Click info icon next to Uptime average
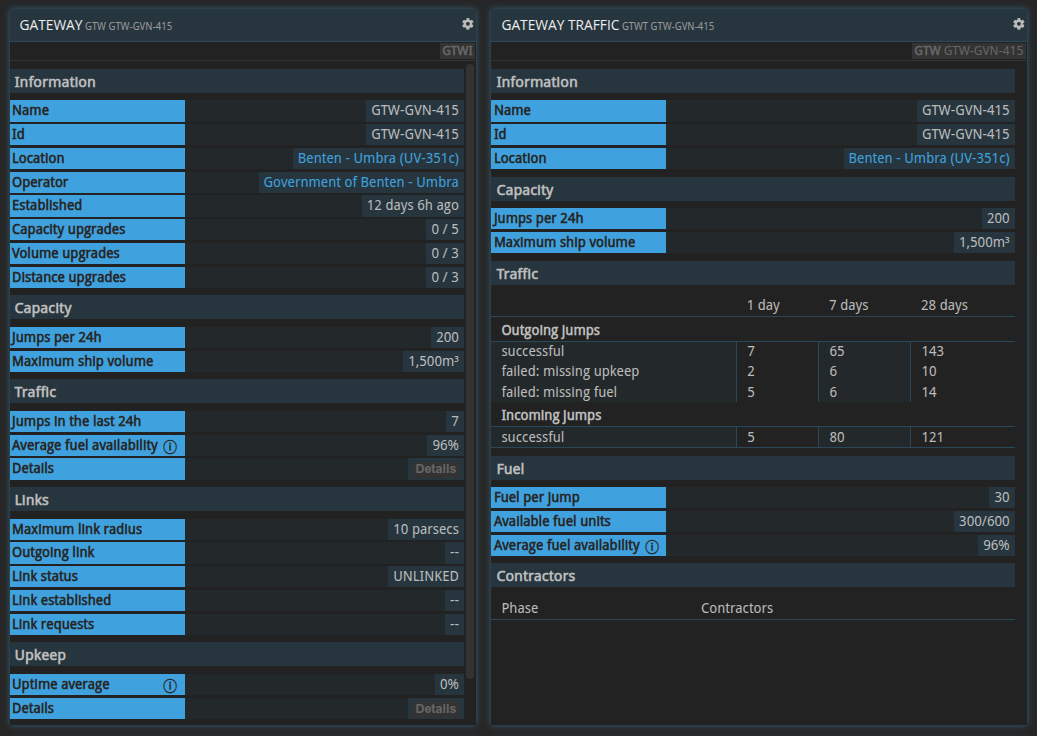Image resolution: width=1037 pixels, height=736 pixels. (x=170, y=685)
